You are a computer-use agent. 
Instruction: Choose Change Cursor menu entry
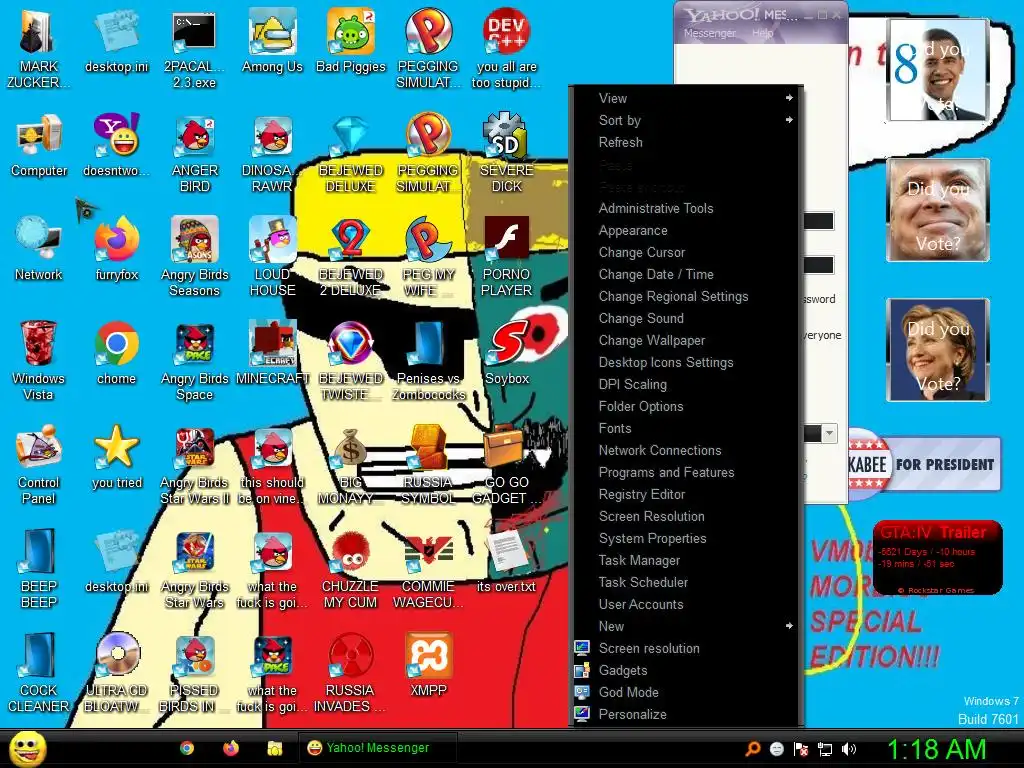[687, 253]
